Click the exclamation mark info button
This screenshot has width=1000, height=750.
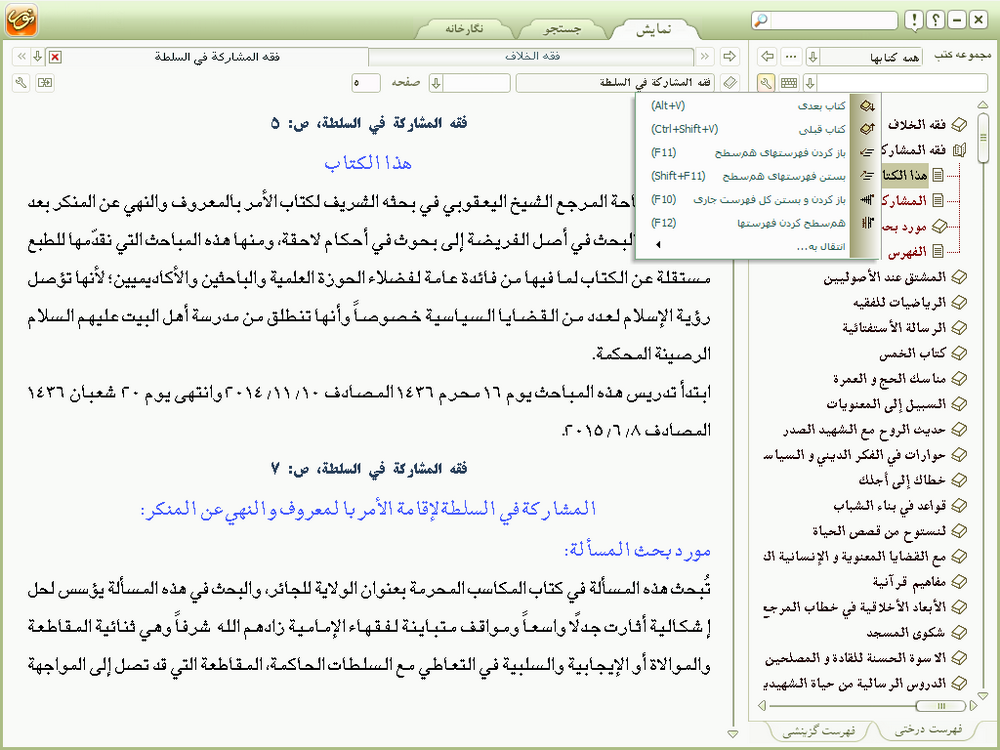914,20
